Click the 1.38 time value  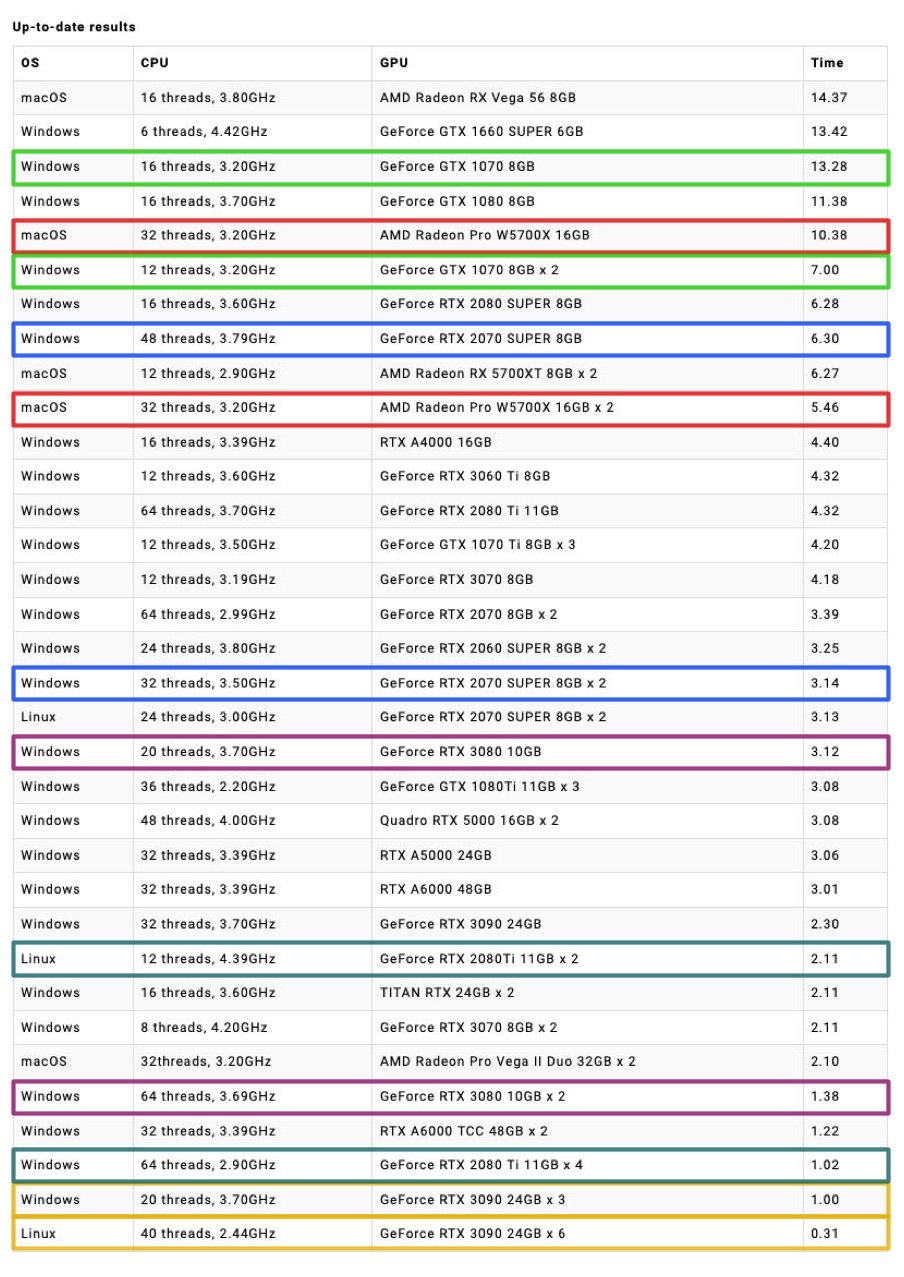825,1097
